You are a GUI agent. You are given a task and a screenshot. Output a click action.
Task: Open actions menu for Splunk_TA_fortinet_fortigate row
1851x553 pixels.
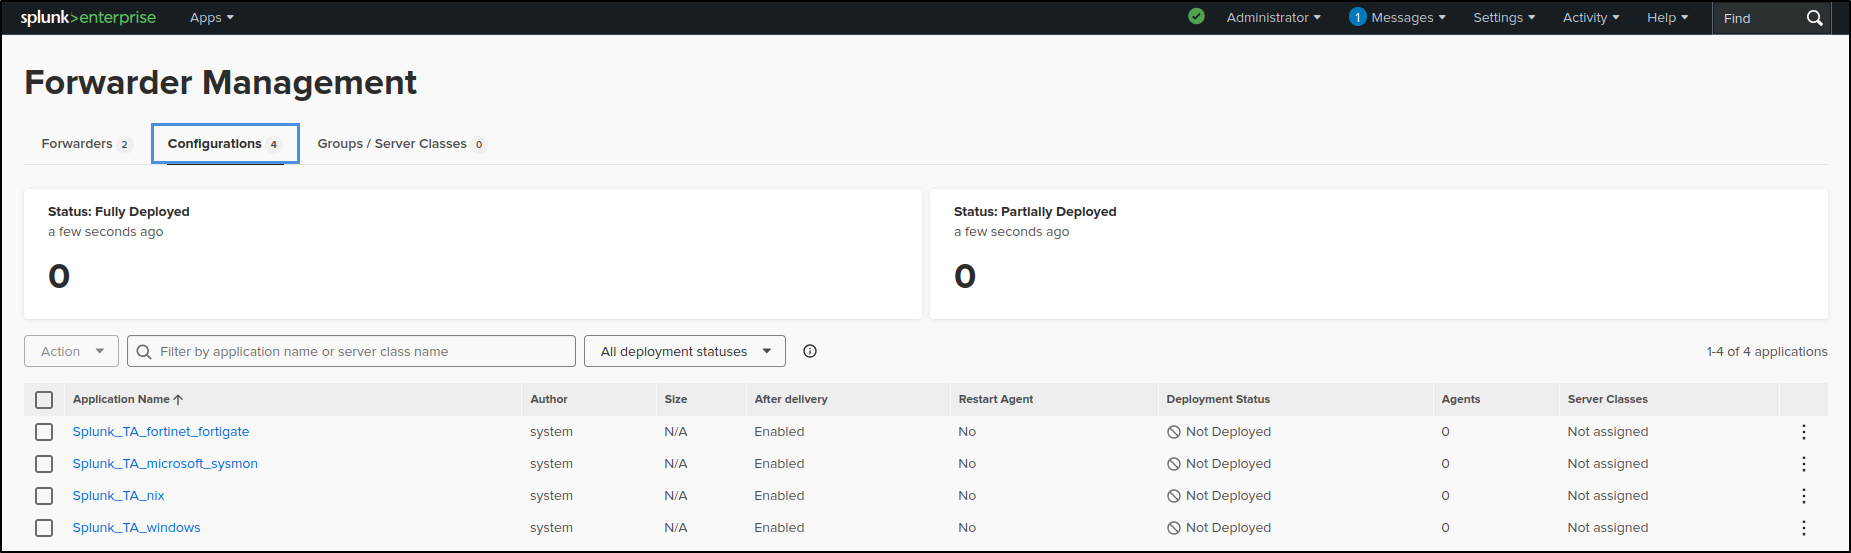(x=1803, y=432)
